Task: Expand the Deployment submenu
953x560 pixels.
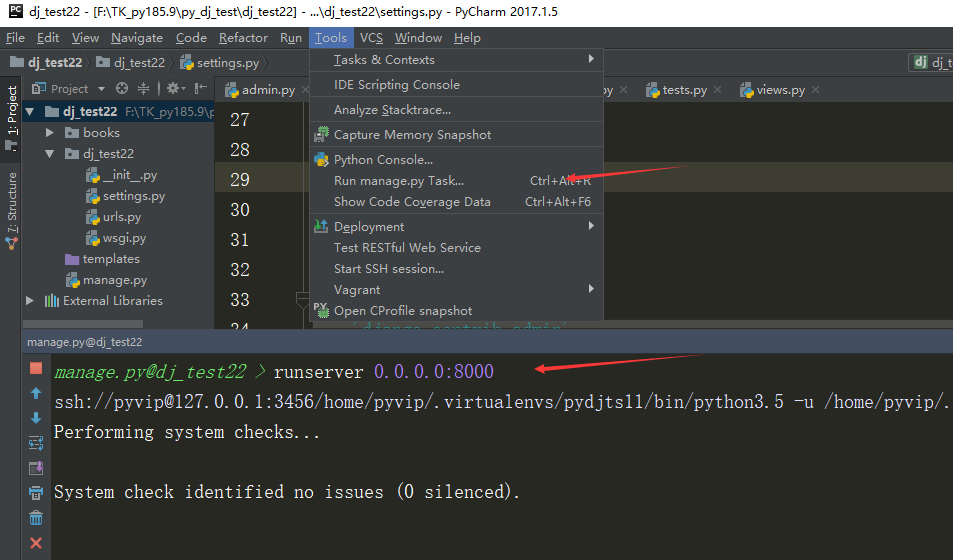Action: (x=456, y=226)
